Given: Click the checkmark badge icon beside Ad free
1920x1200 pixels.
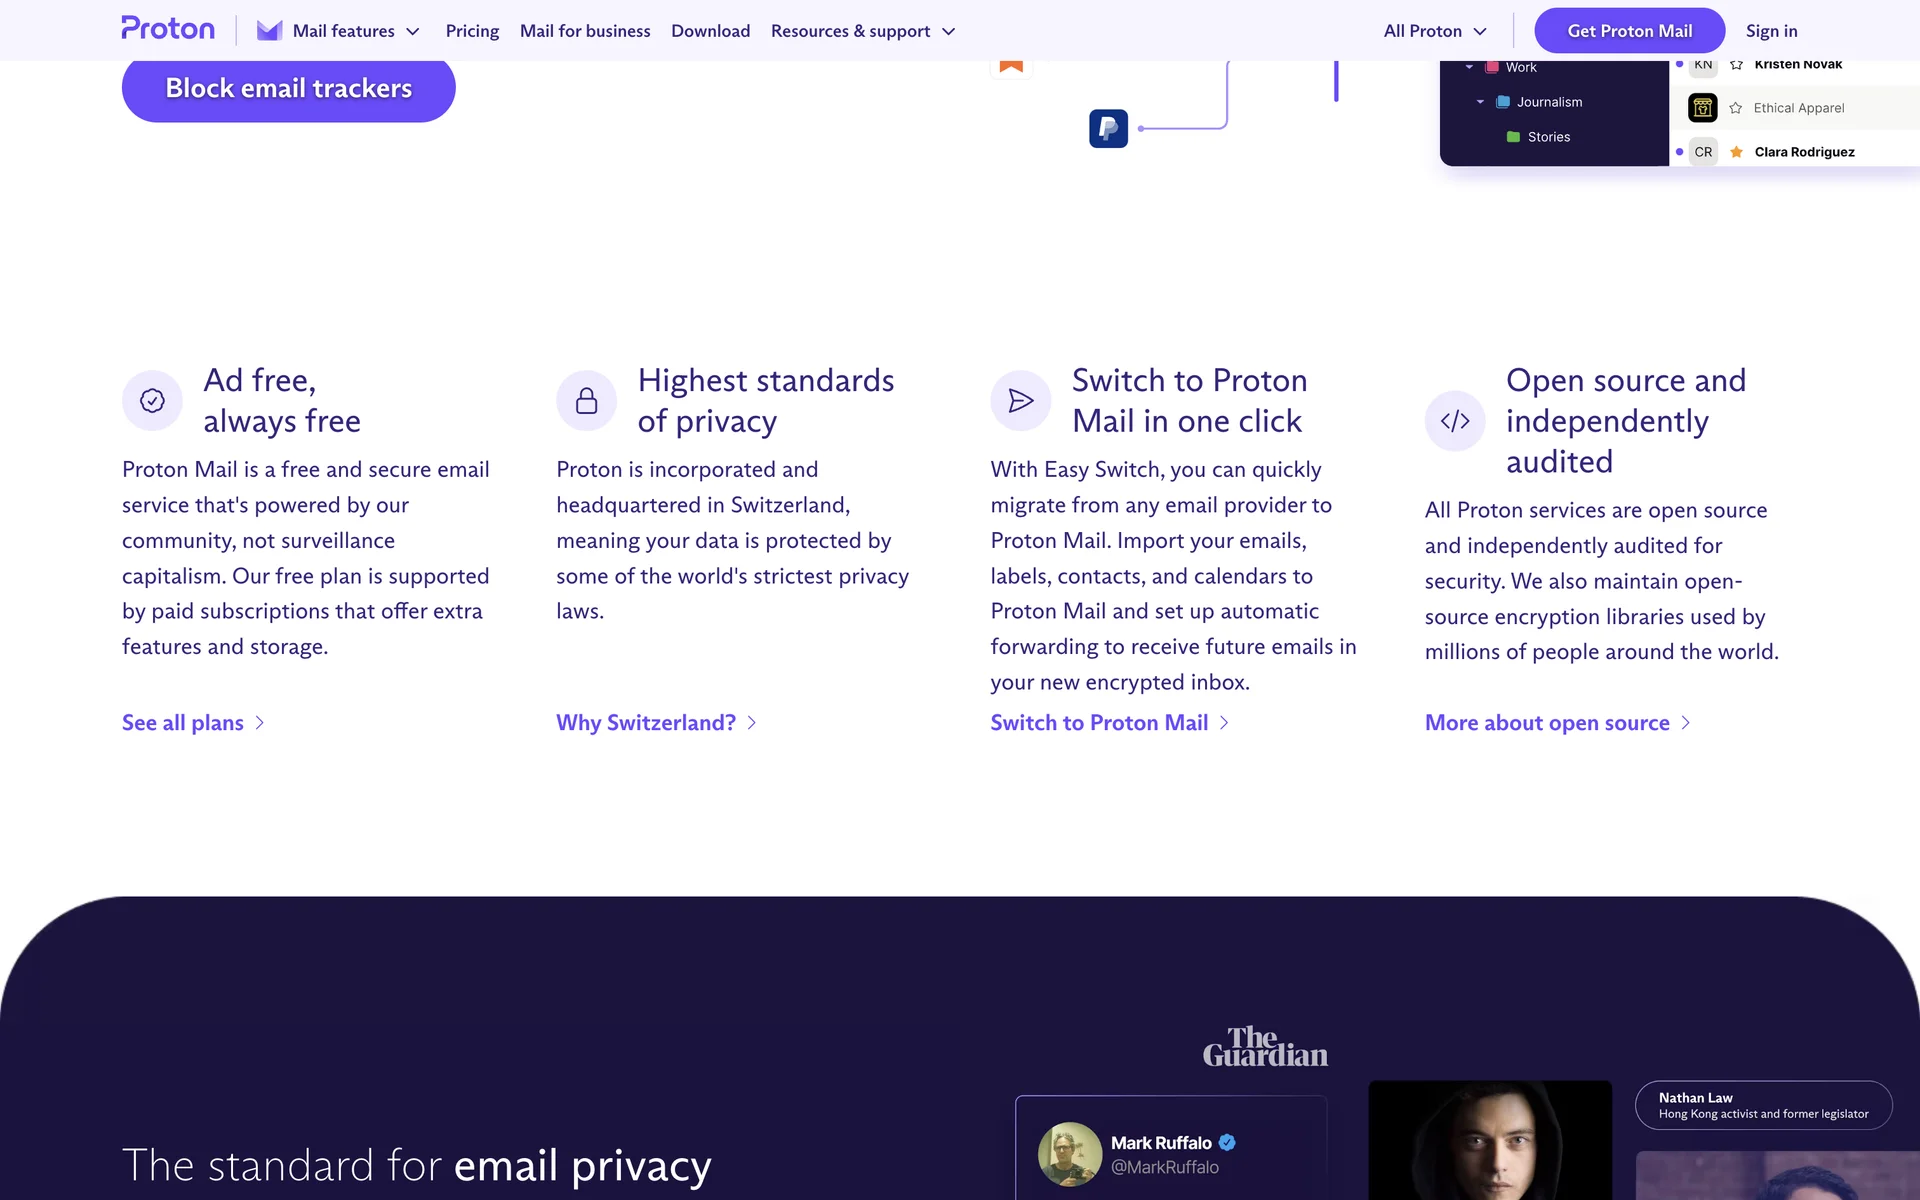Looking at the screenshot, I should point(152,401).
